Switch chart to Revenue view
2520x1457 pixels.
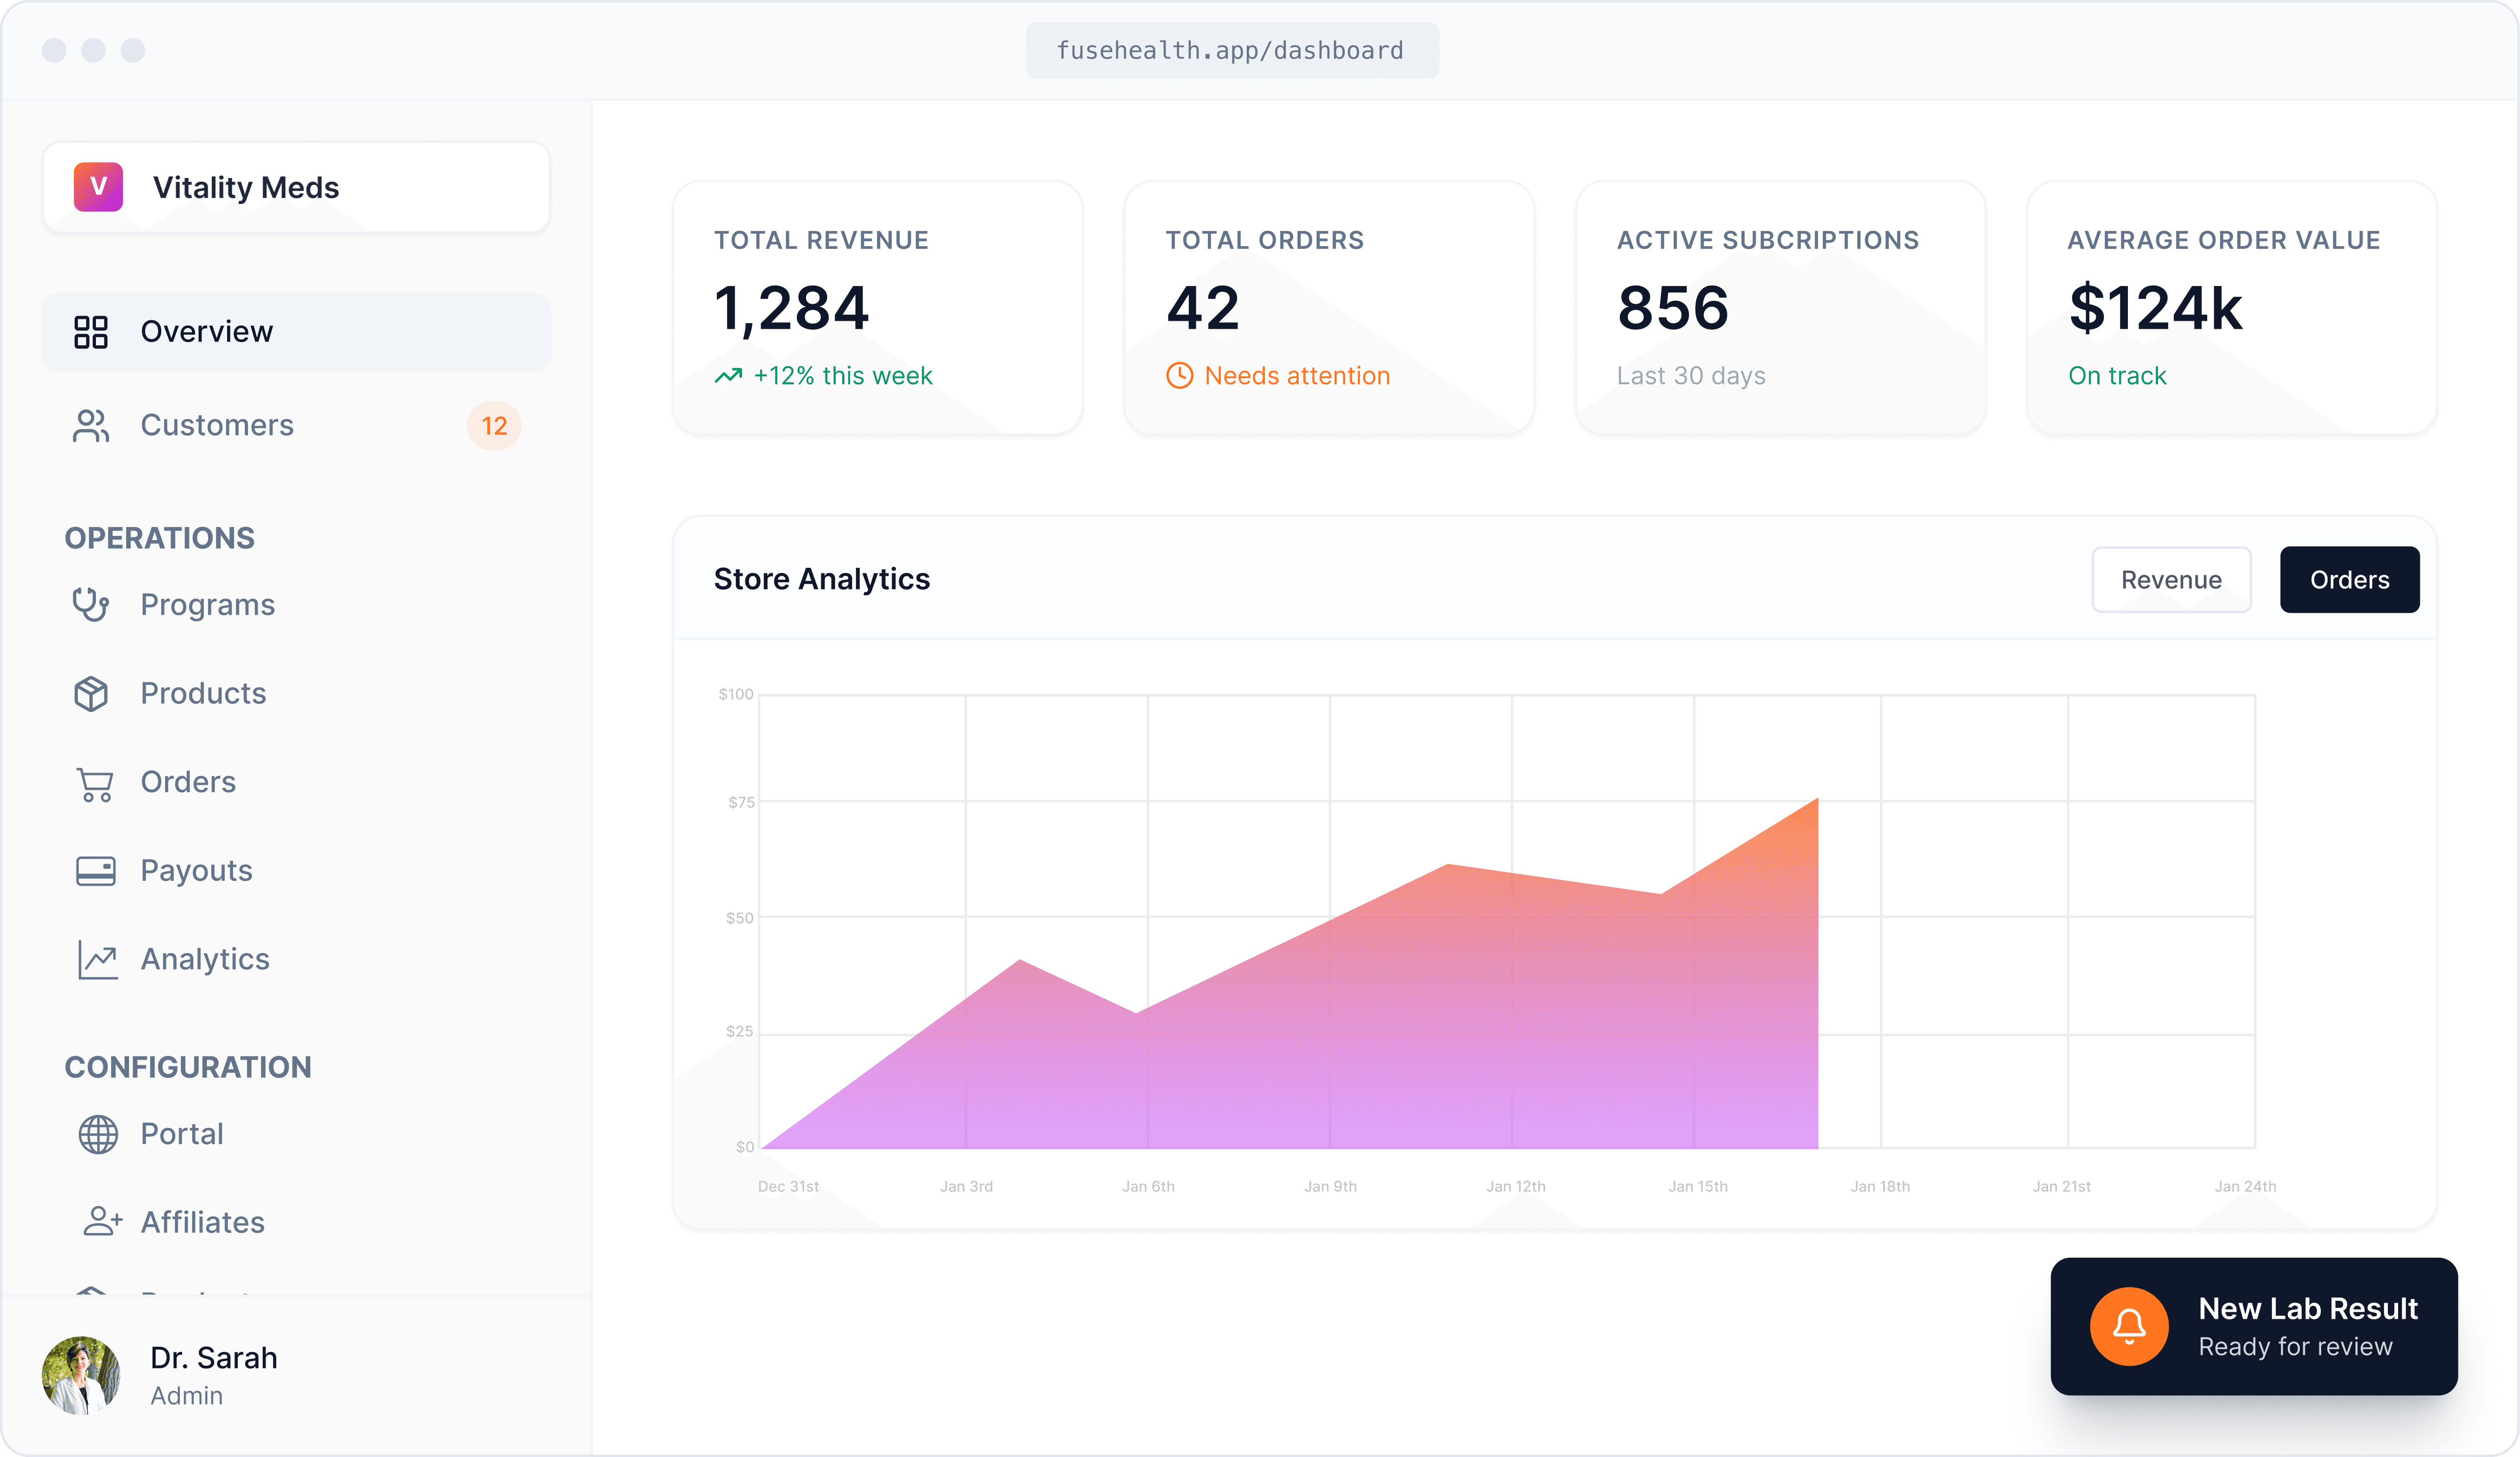[2170, 580]
